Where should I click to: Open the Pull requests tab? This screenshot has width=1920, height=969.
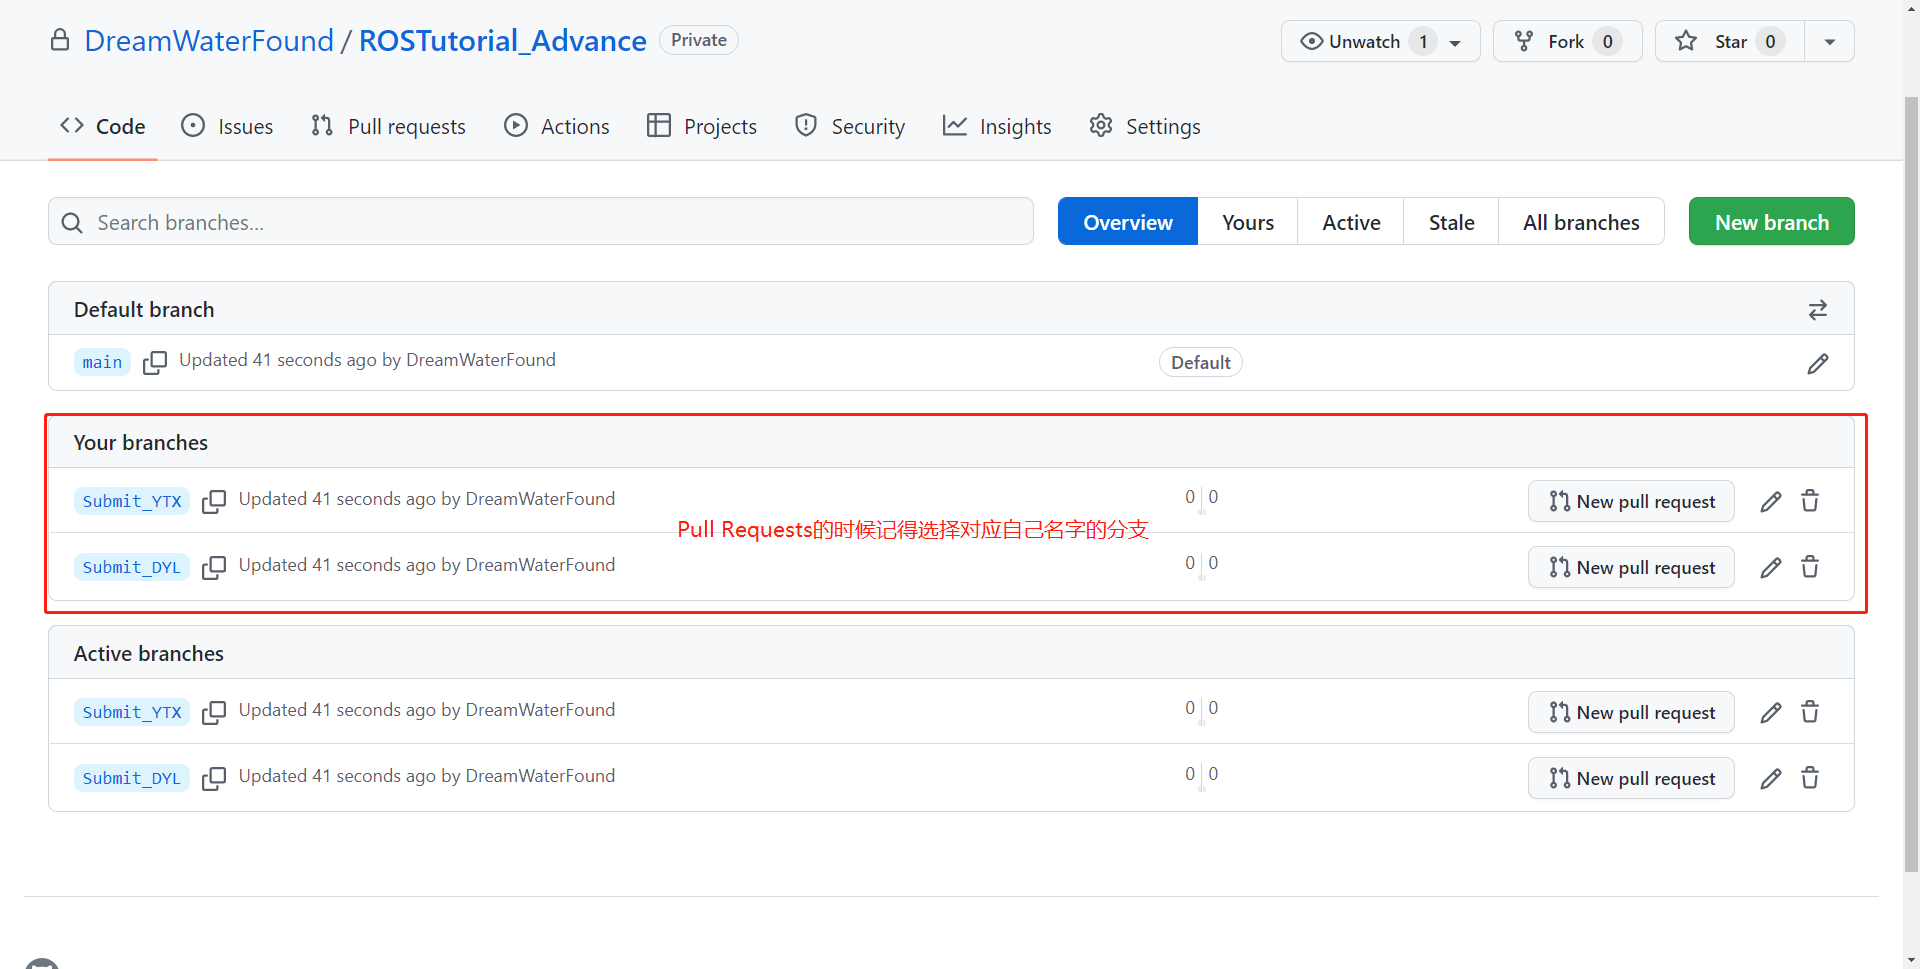388,127
